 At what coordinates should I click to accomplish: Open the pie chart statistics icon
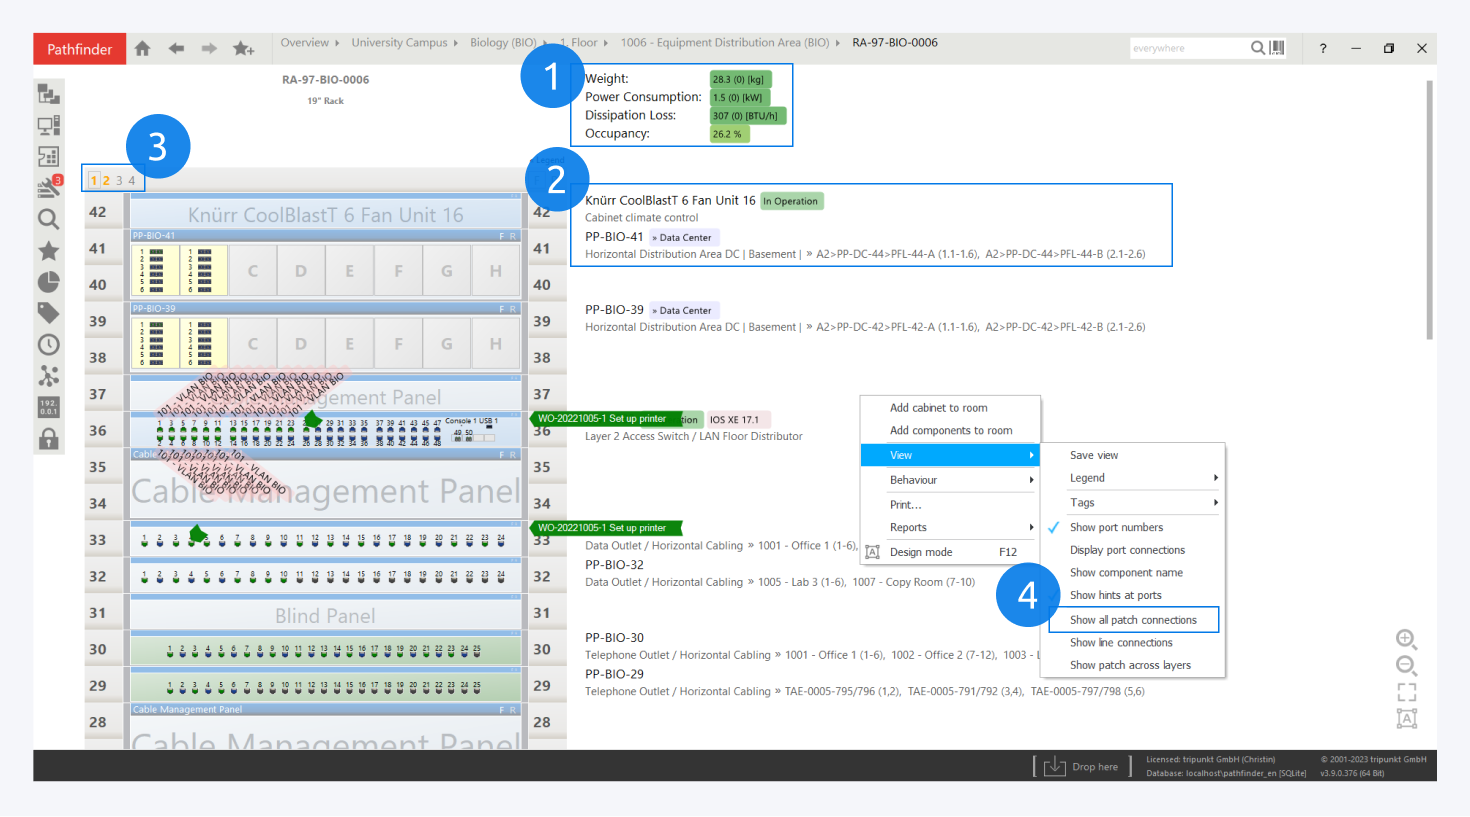coord(48,282)
